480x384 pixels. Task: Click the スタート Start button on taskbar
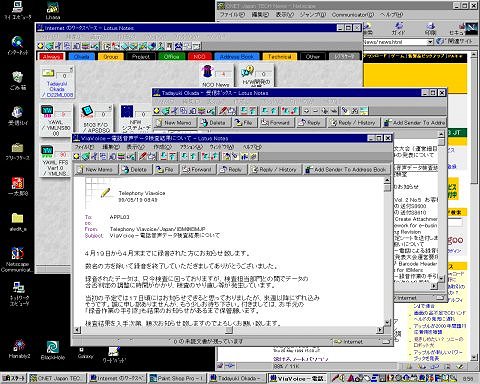pos(13,378)
